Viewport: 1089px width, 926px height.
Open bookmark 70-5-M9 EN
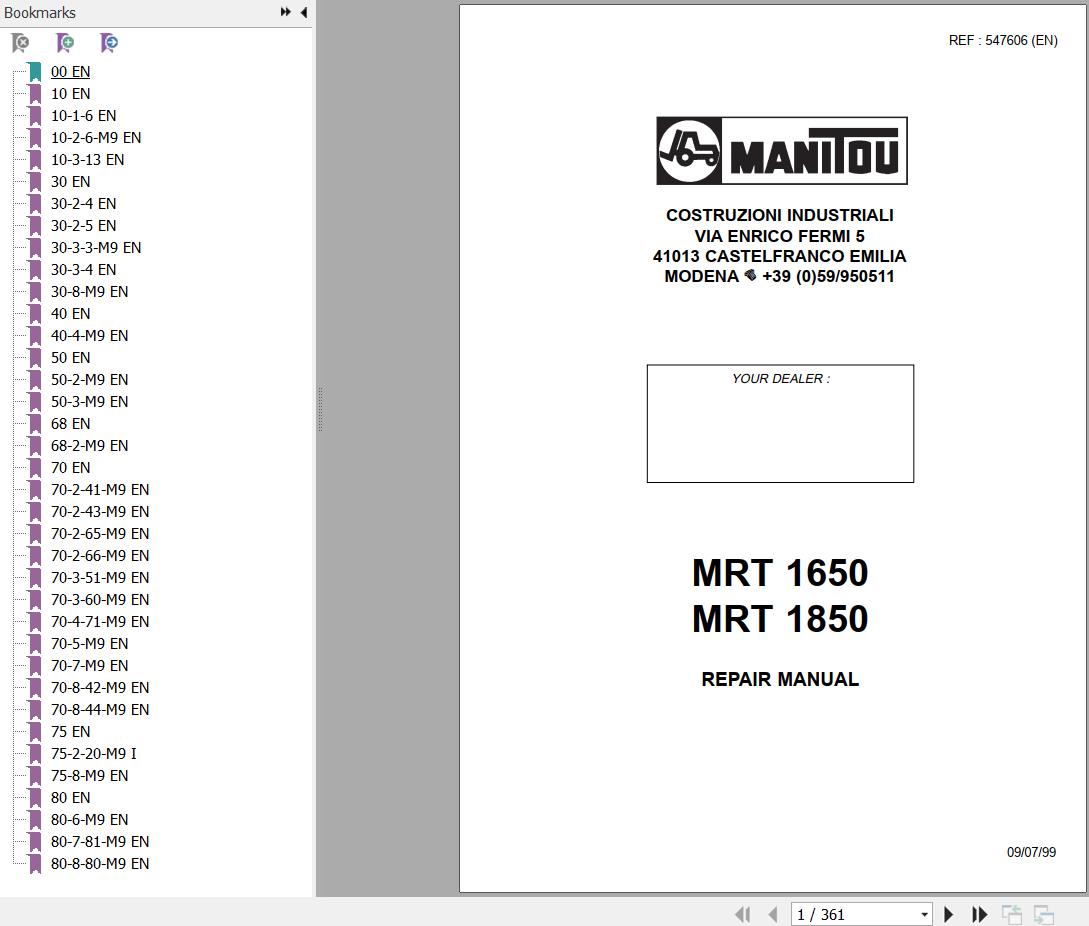(x=90, y=643)
